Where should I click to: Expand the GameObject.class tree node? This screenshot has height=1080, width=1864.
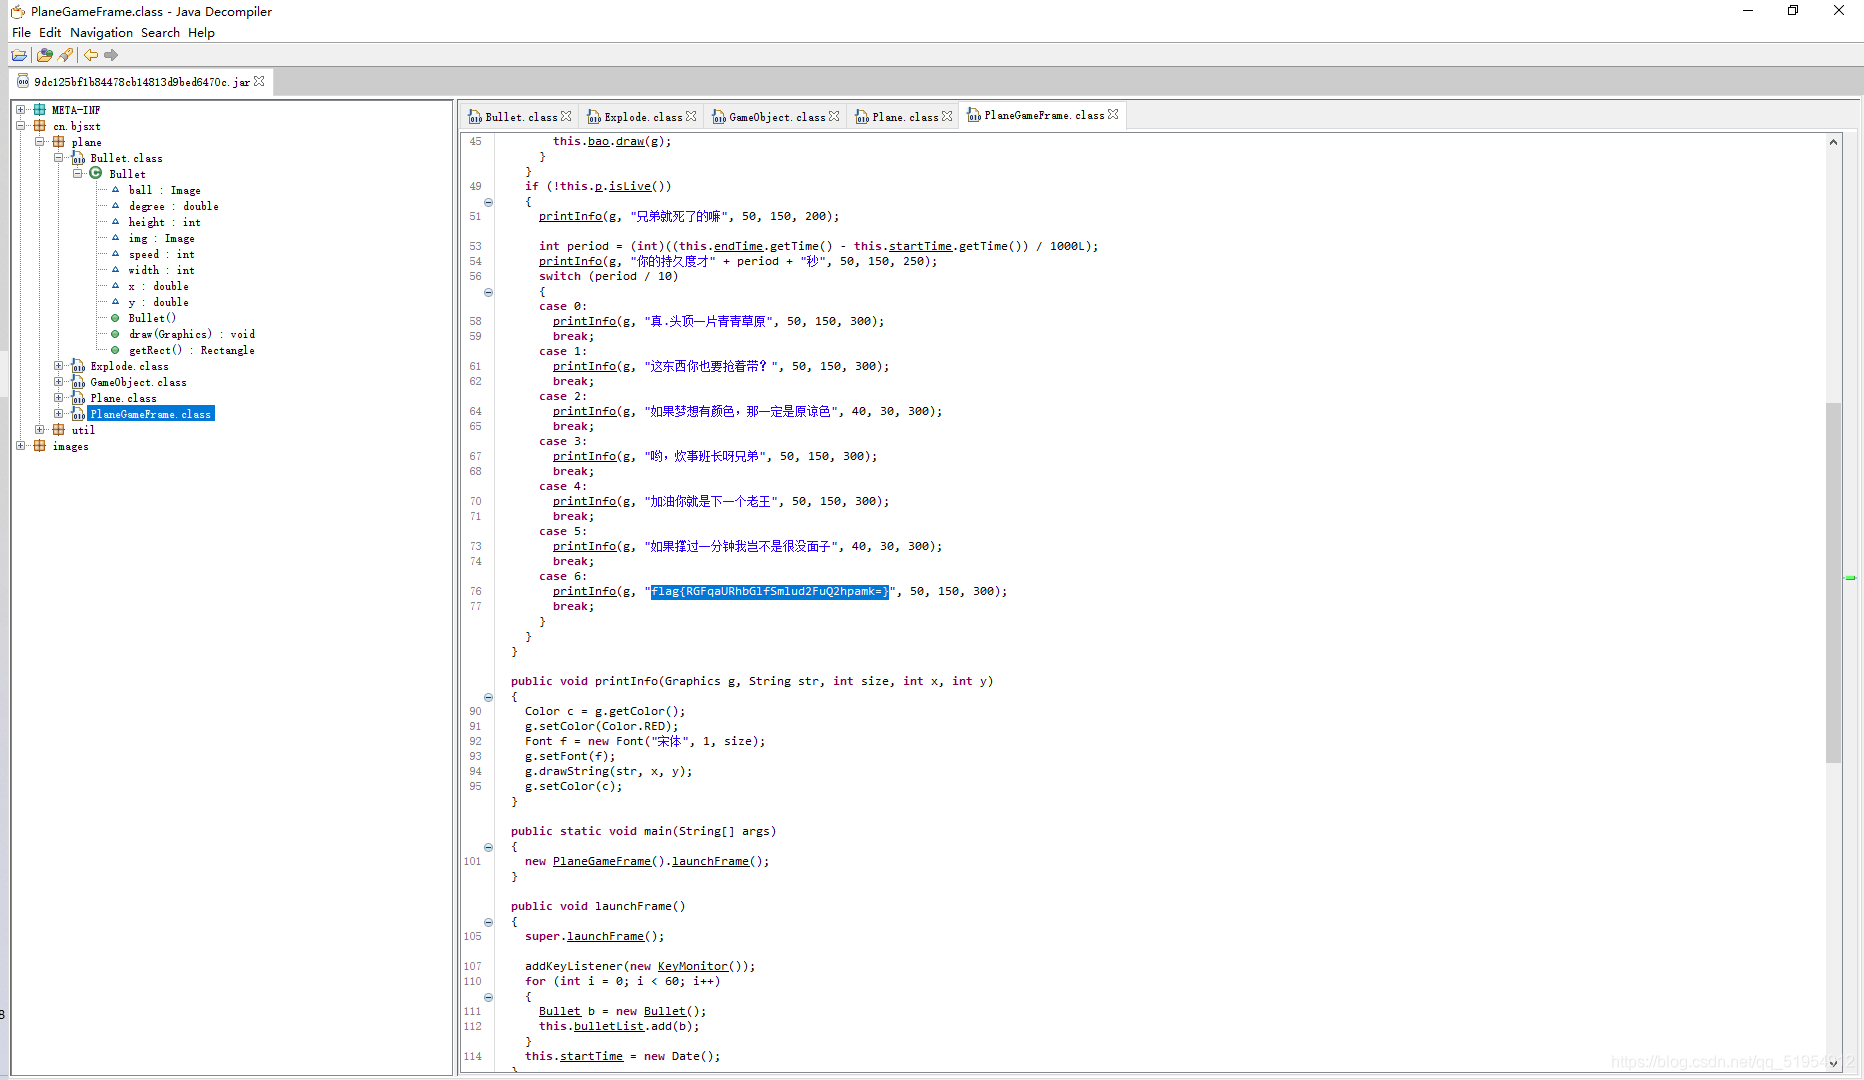coord(58,382)
